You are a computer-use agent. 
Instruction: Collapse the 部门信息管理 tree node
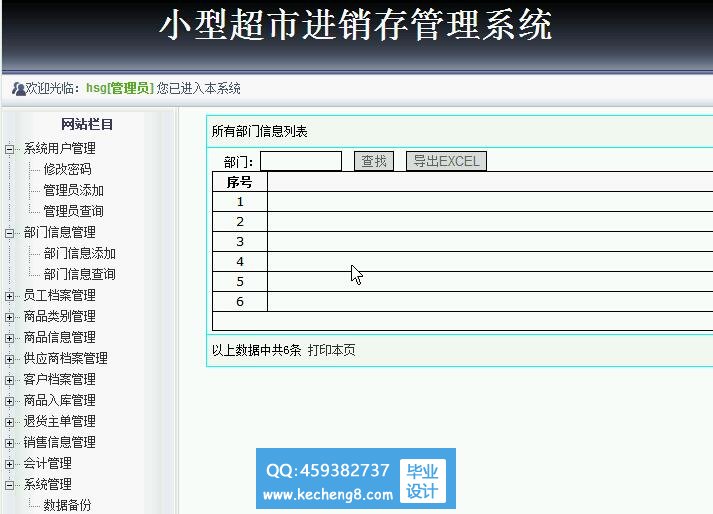9,233
